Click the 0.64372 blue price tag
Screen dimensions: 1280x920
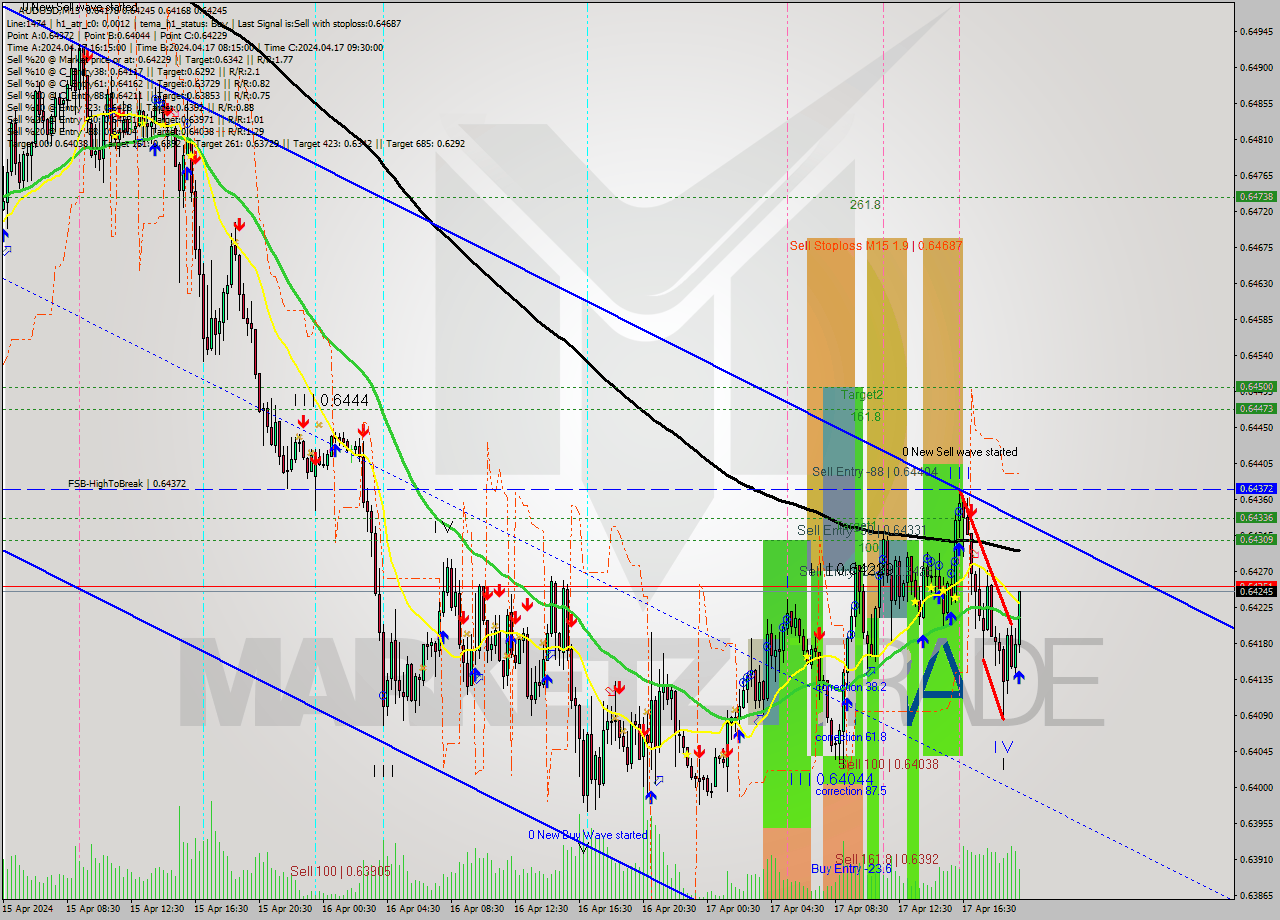coord(1256,489)
